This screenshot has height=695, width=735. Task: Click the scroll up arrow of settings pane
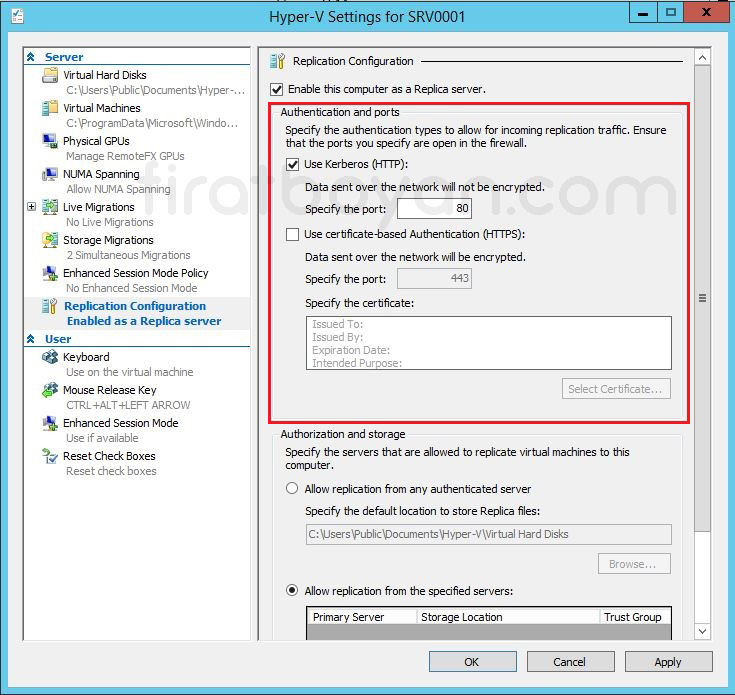[702, 58]
